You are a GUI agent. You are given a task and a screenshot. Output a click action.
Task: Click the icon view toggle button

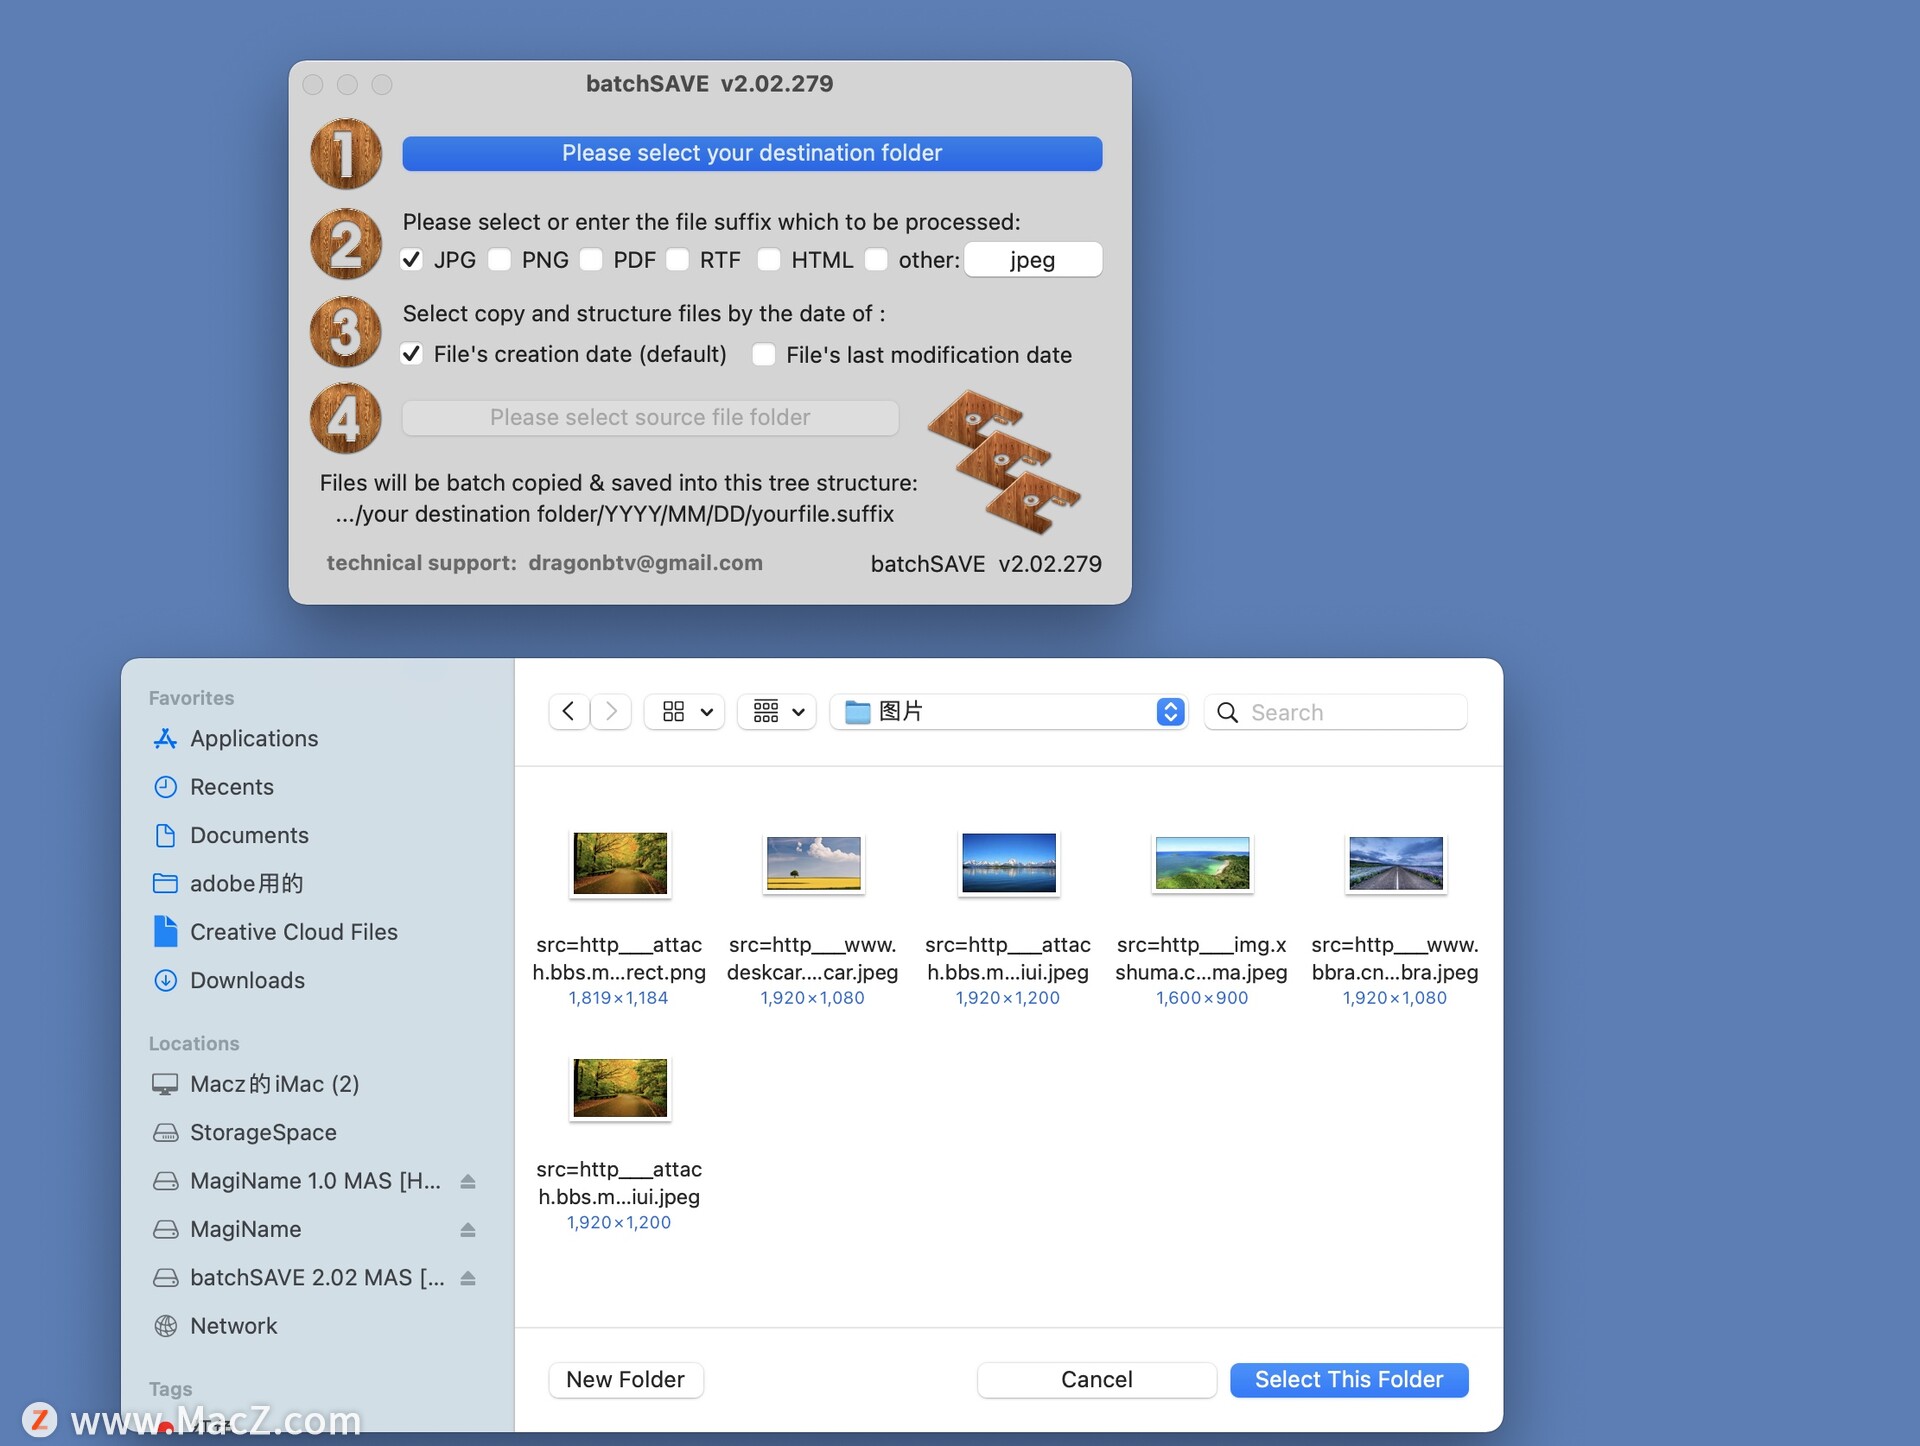click(674, 709)
